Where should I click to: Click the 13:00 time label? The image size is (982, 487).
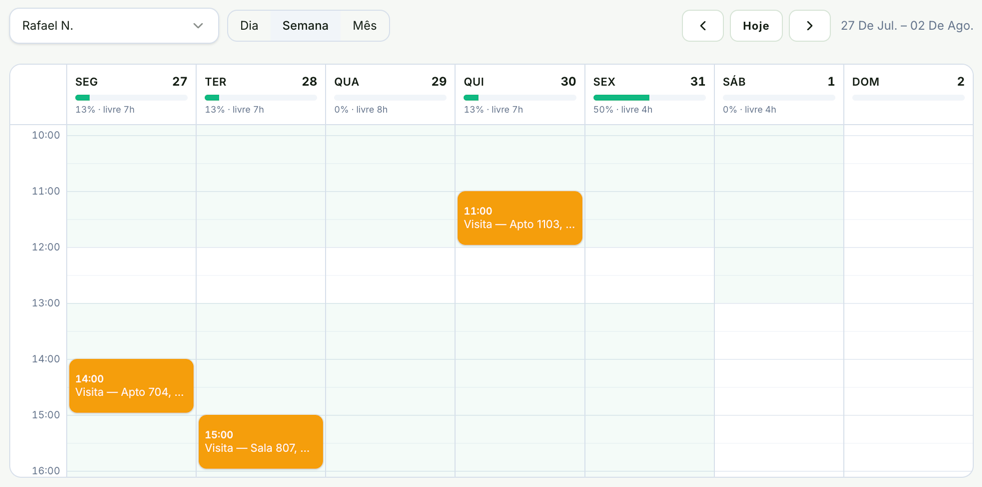point(45,303)
